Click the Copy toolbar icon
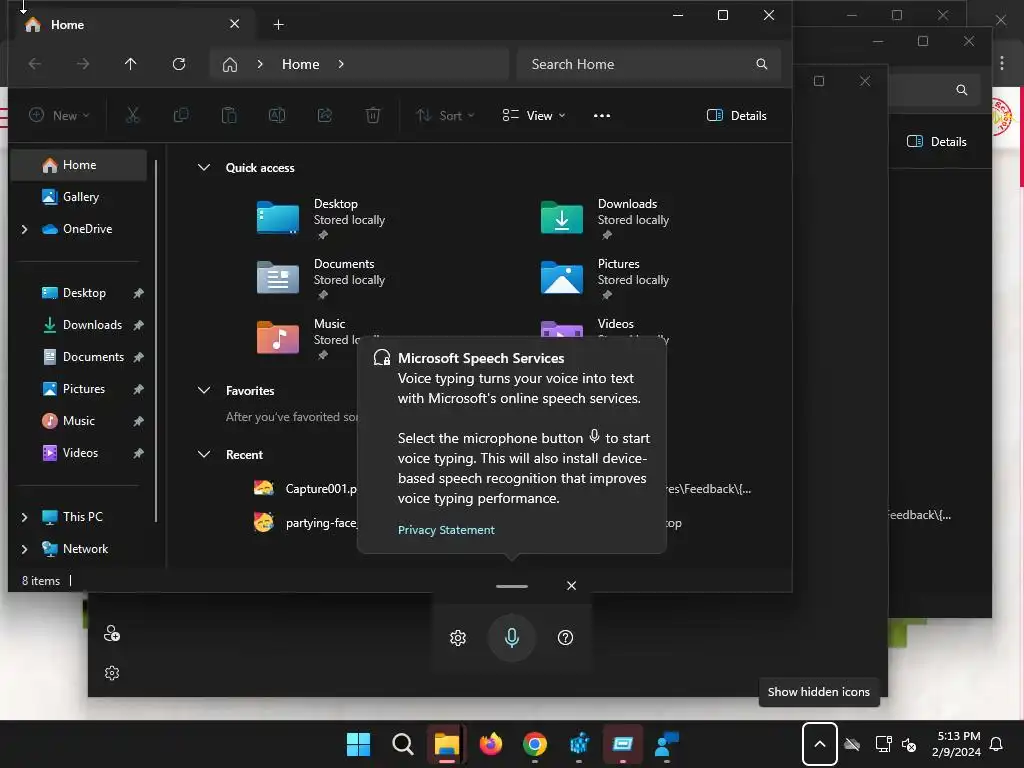 181,116
